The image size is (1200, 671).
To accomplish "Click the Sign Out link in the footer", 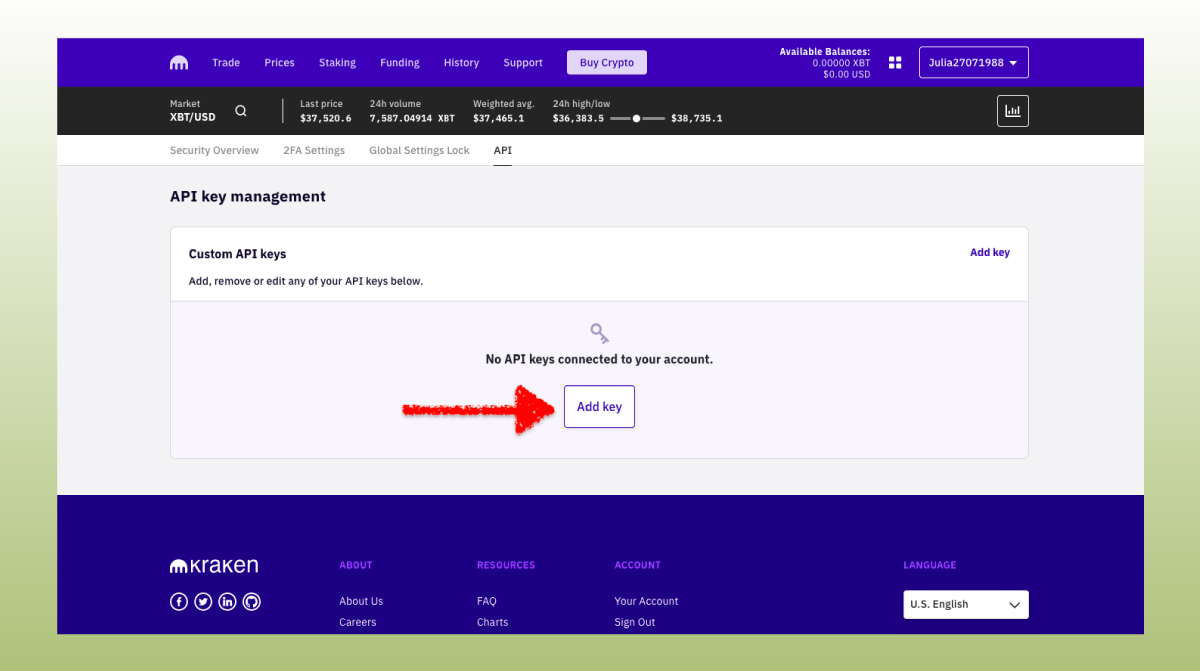I will (634, 621).
